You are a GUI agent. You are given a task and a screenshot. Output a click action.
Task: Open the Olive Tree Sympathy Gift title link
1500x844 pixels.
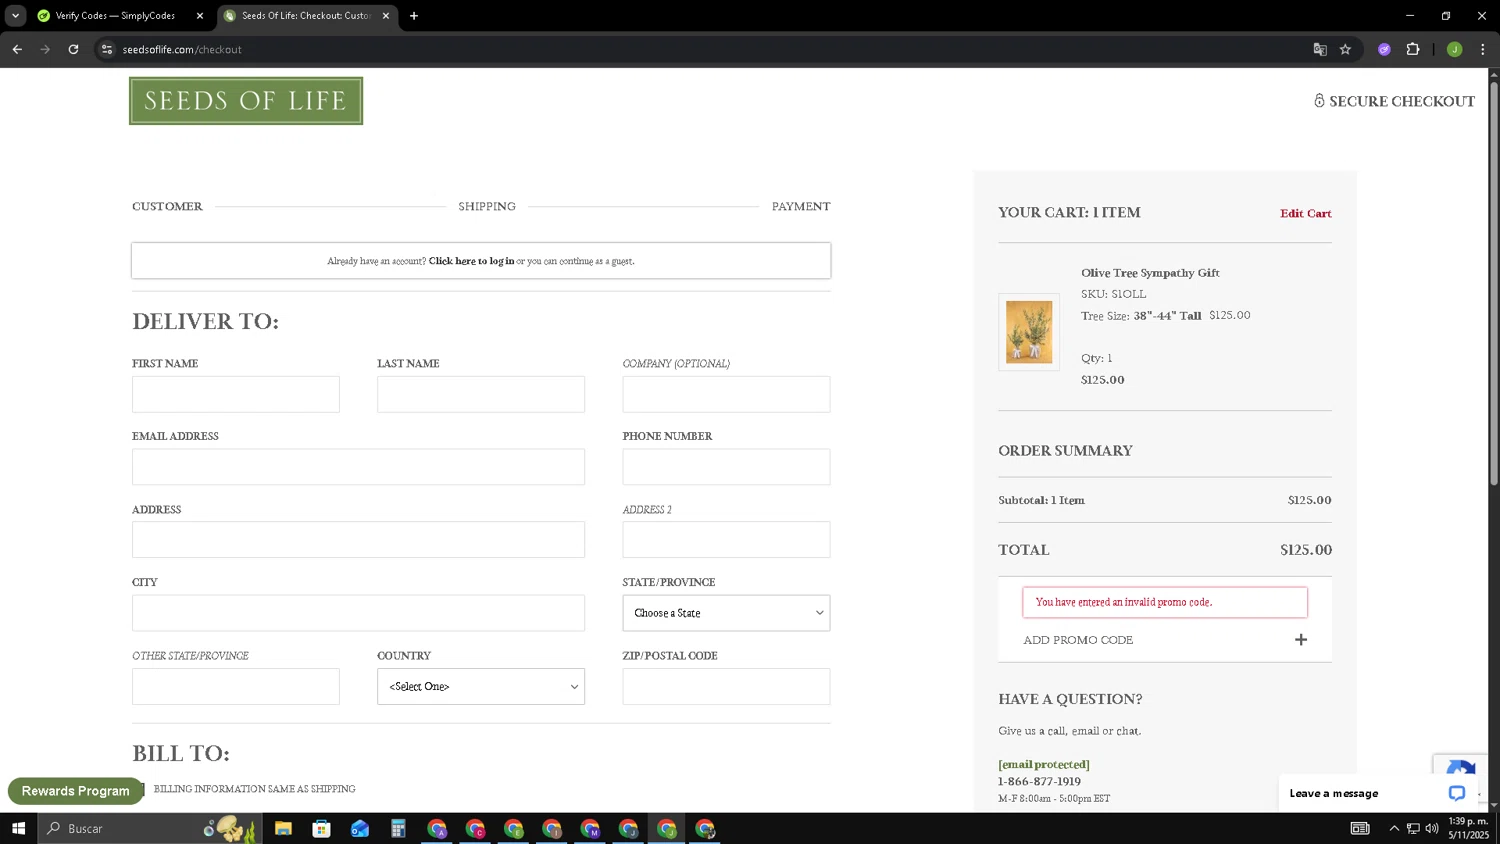(x=1150, y=272)
